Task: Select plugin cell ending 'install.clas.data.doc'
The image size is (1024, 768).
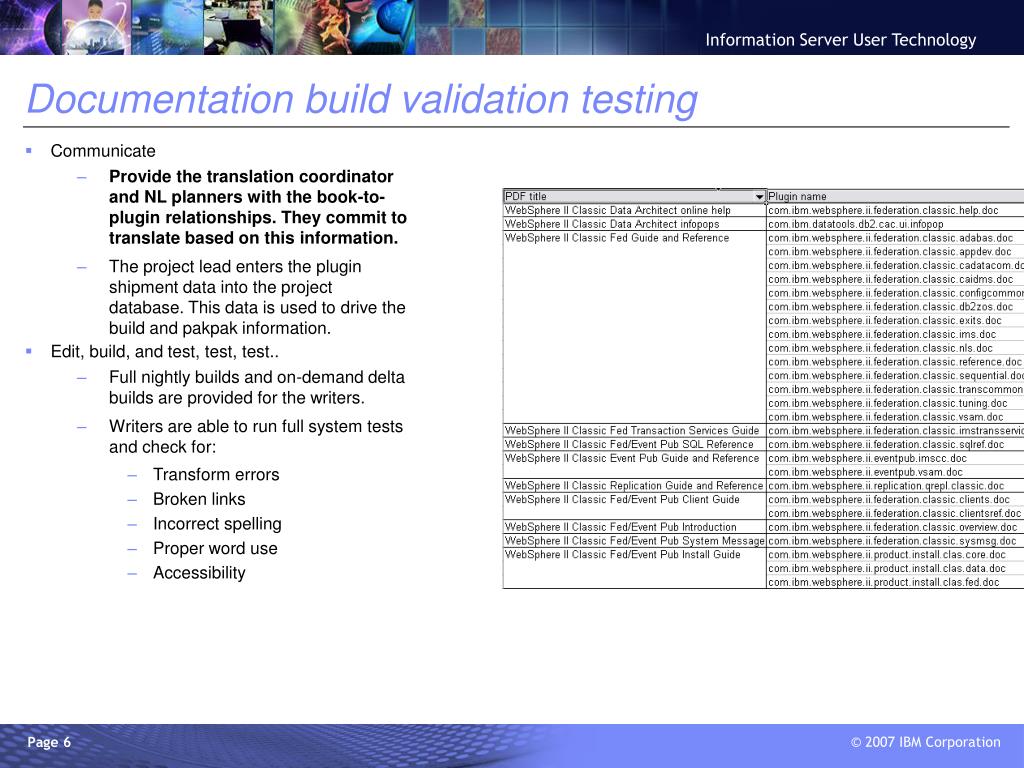Action: tap(895, 568)
